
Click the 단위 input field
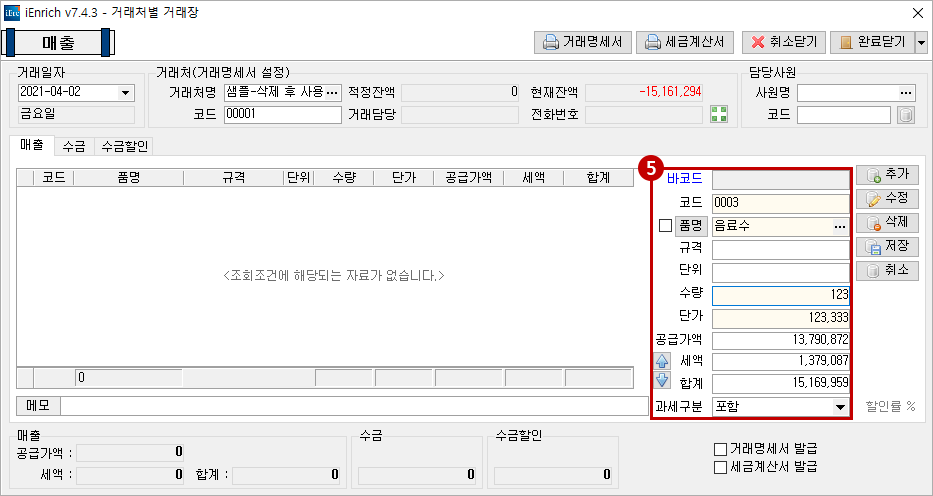(781, 272)
